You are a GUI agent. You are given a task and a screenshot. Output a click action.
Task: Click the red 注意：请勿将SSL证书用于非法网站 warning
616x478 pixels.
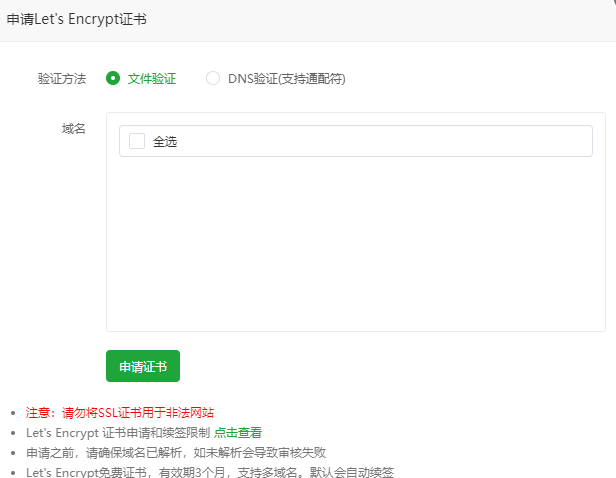120,412
